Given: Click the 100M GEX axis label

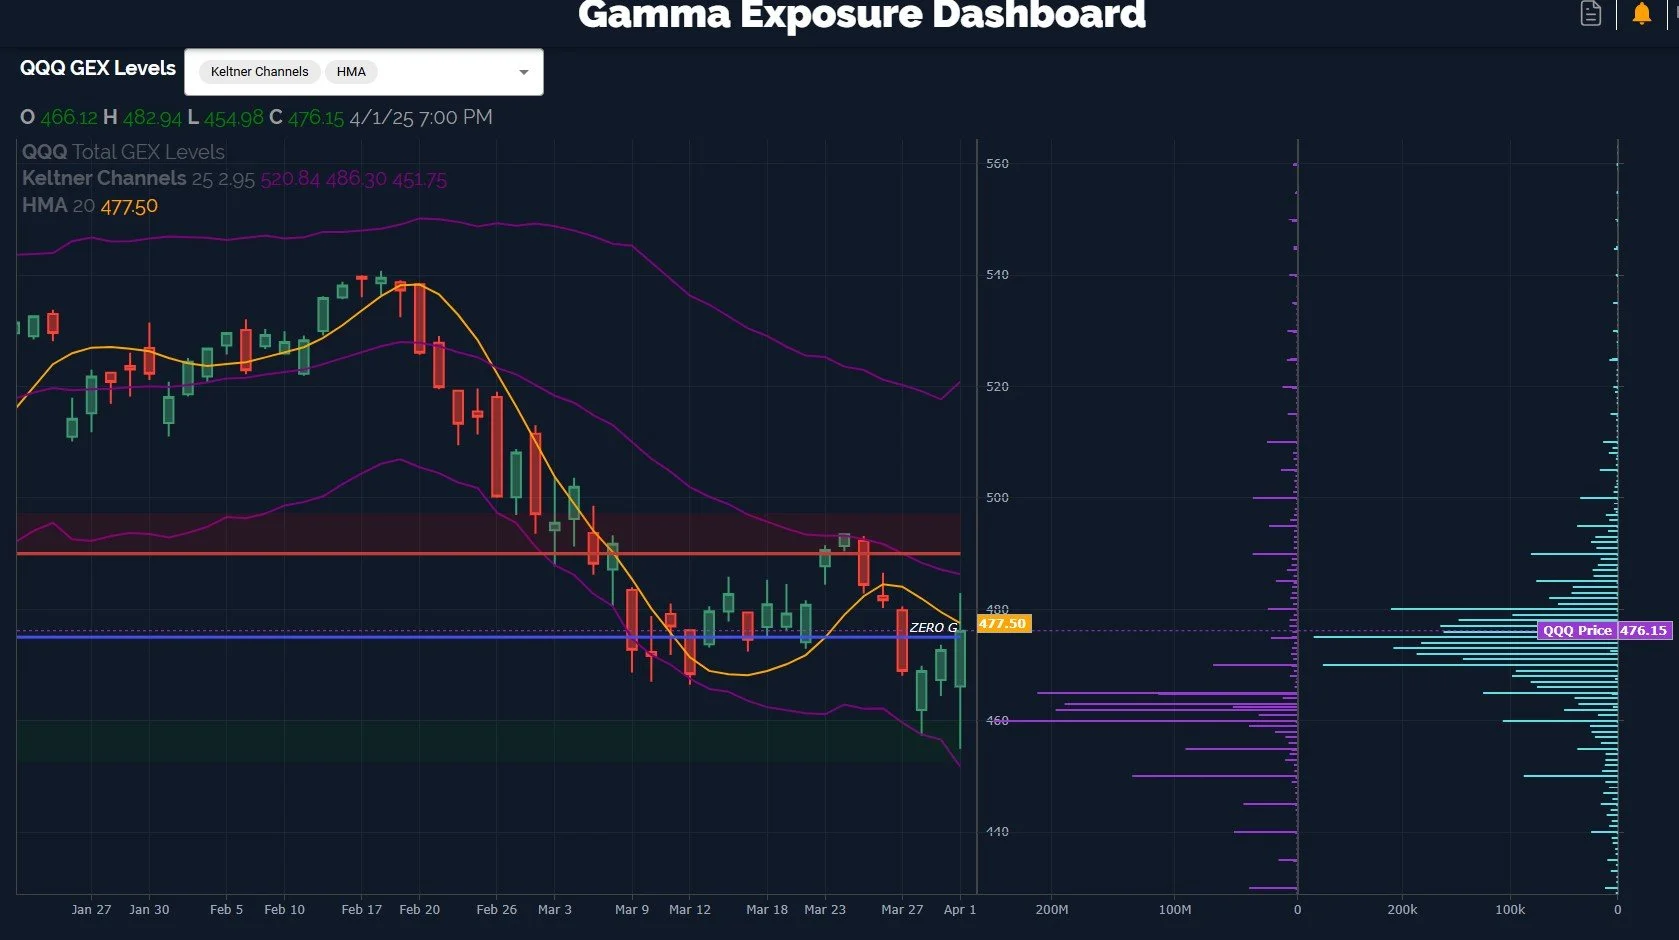Looking at the screenshot, I should (x=1174, y=909).
